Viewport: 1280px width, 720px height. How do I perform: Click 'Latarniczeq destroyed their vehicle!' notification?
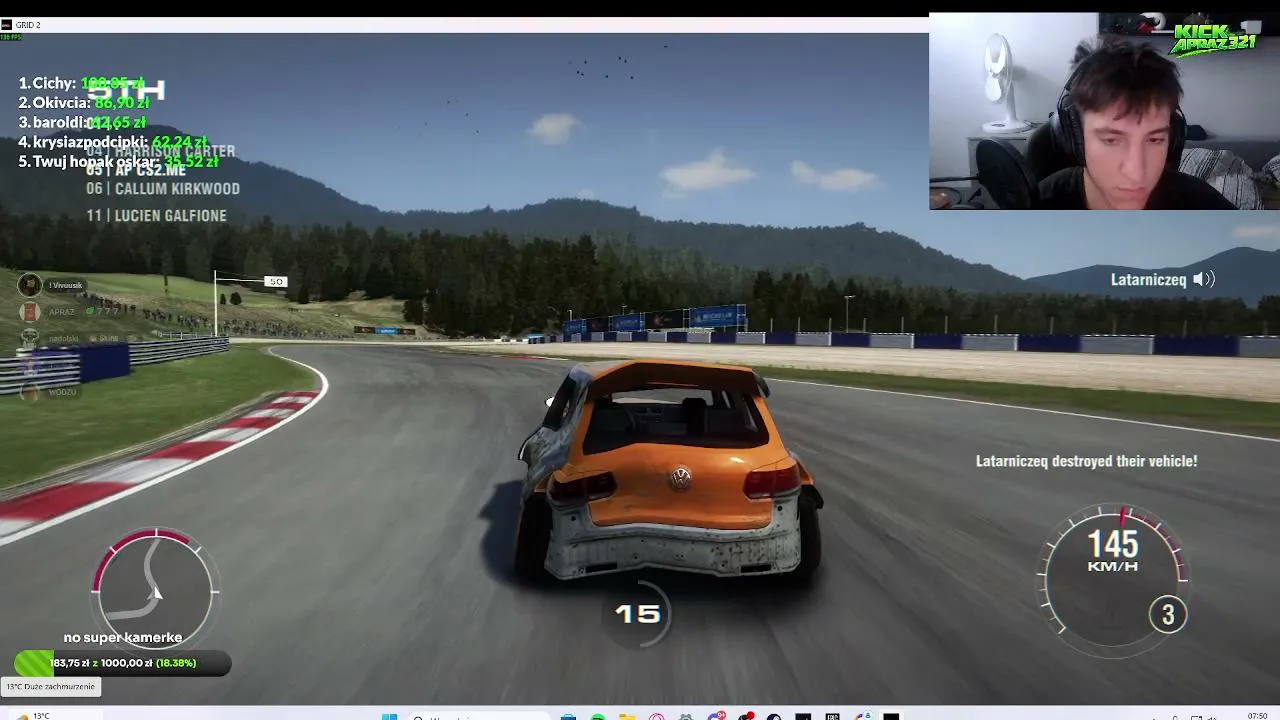(x=1086, y=461)
